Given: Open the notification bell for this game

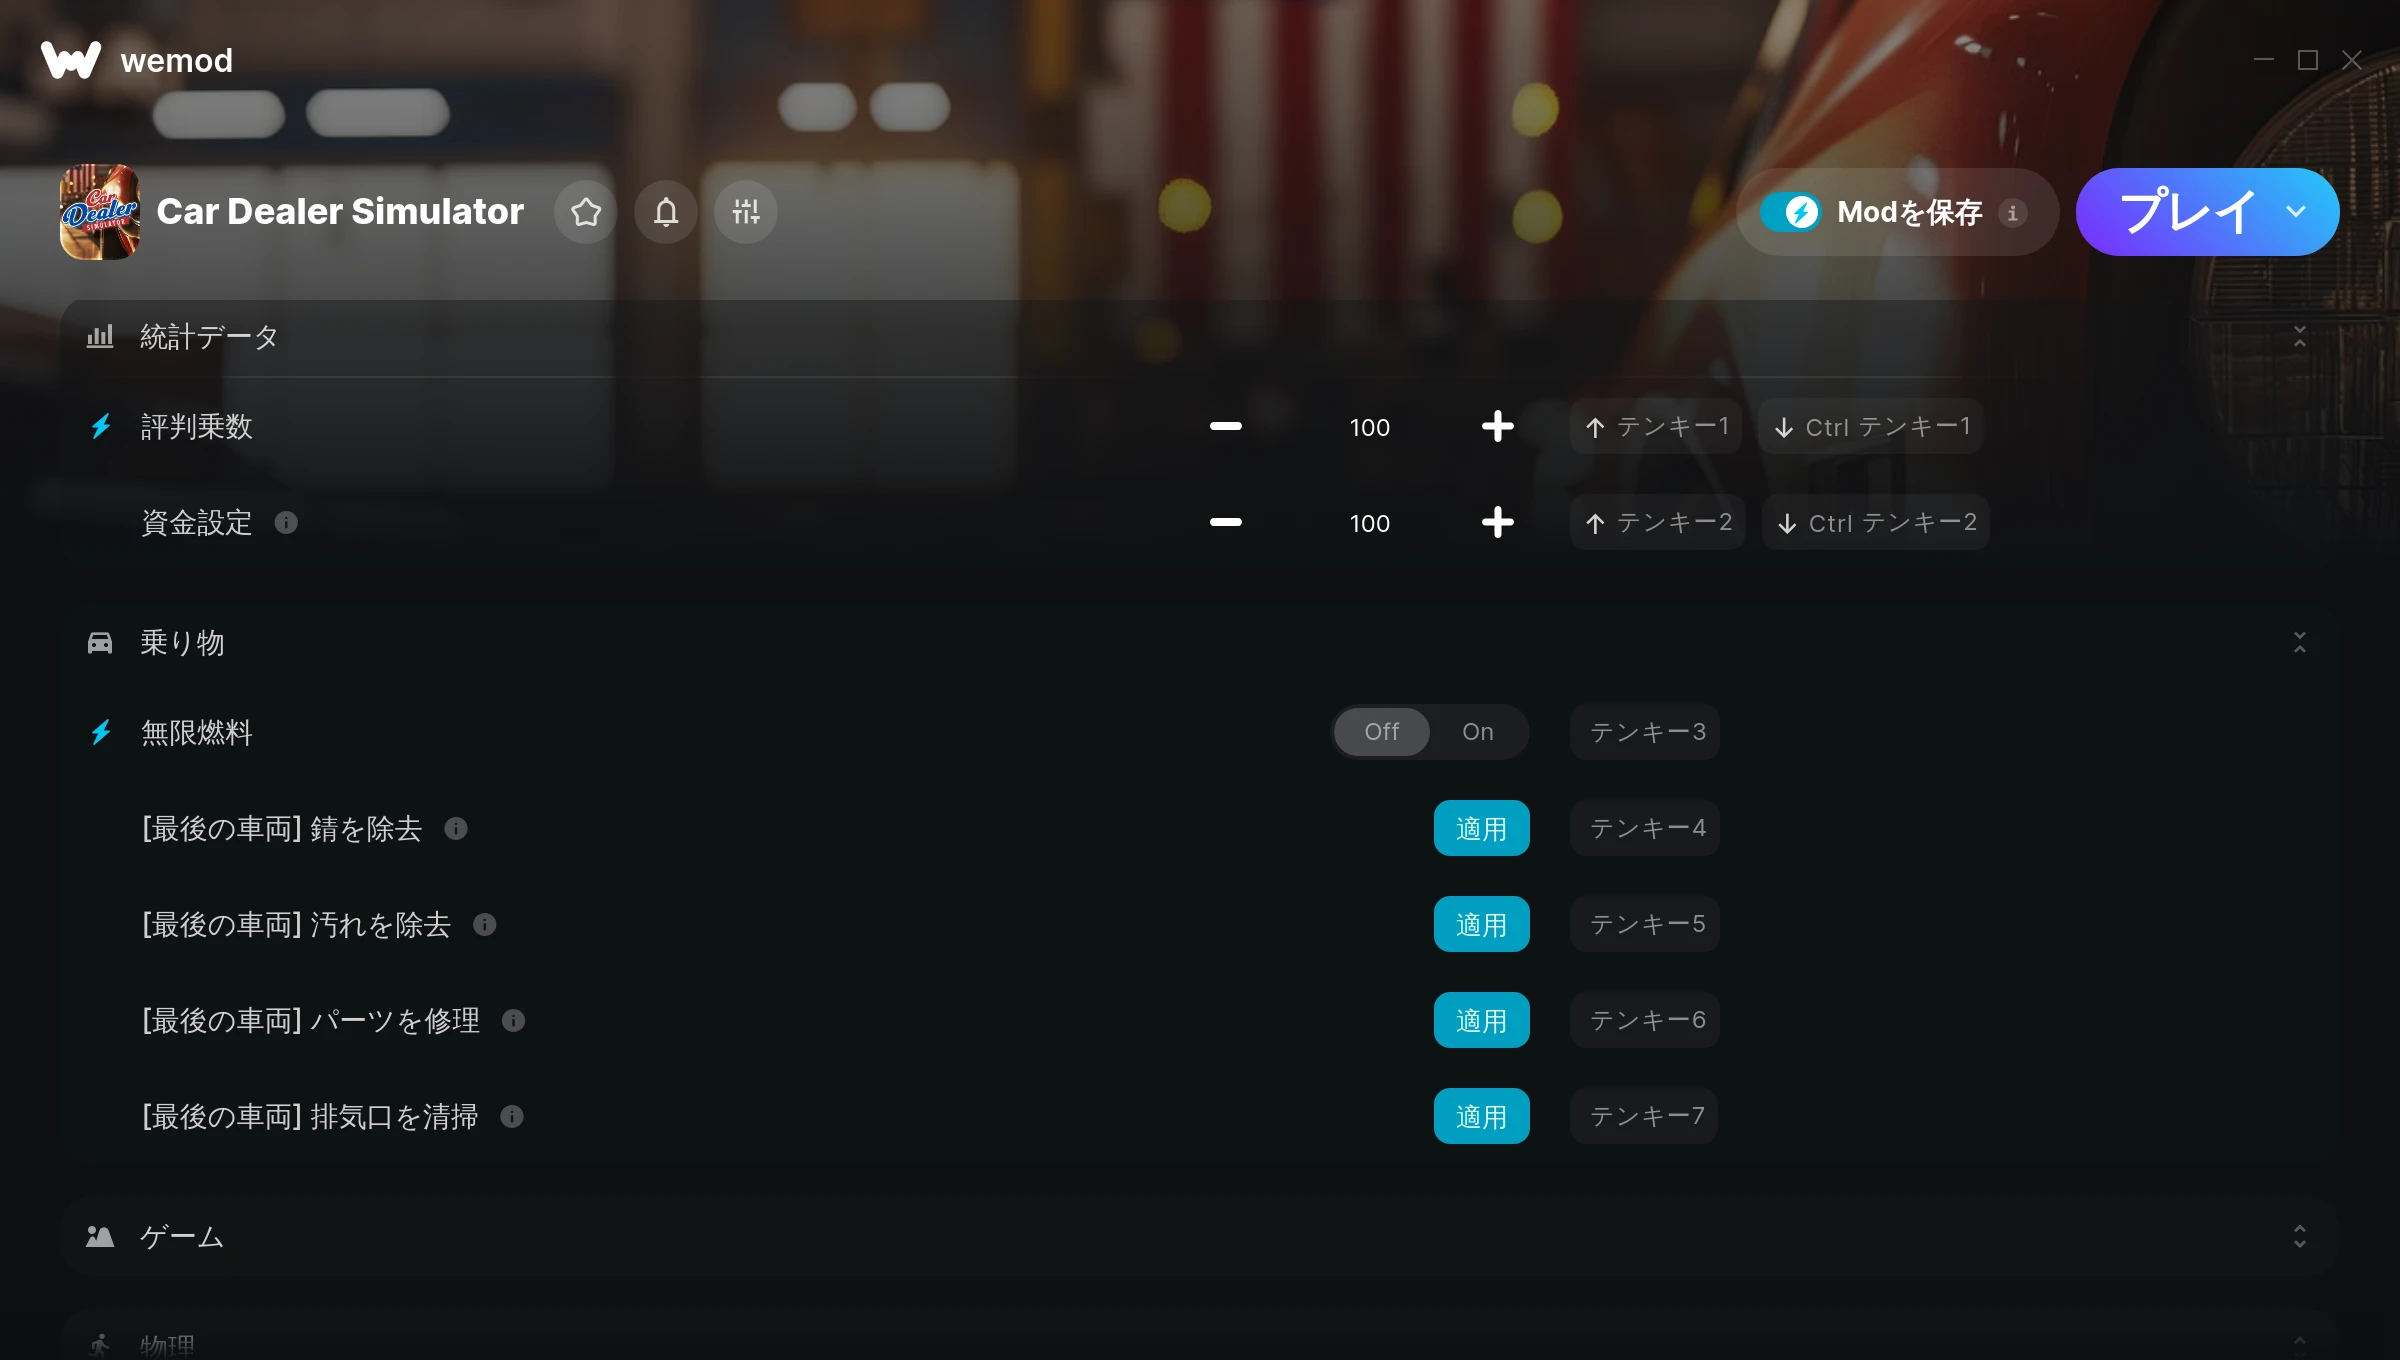Looking at the screenshot, I should pos(666,212).
